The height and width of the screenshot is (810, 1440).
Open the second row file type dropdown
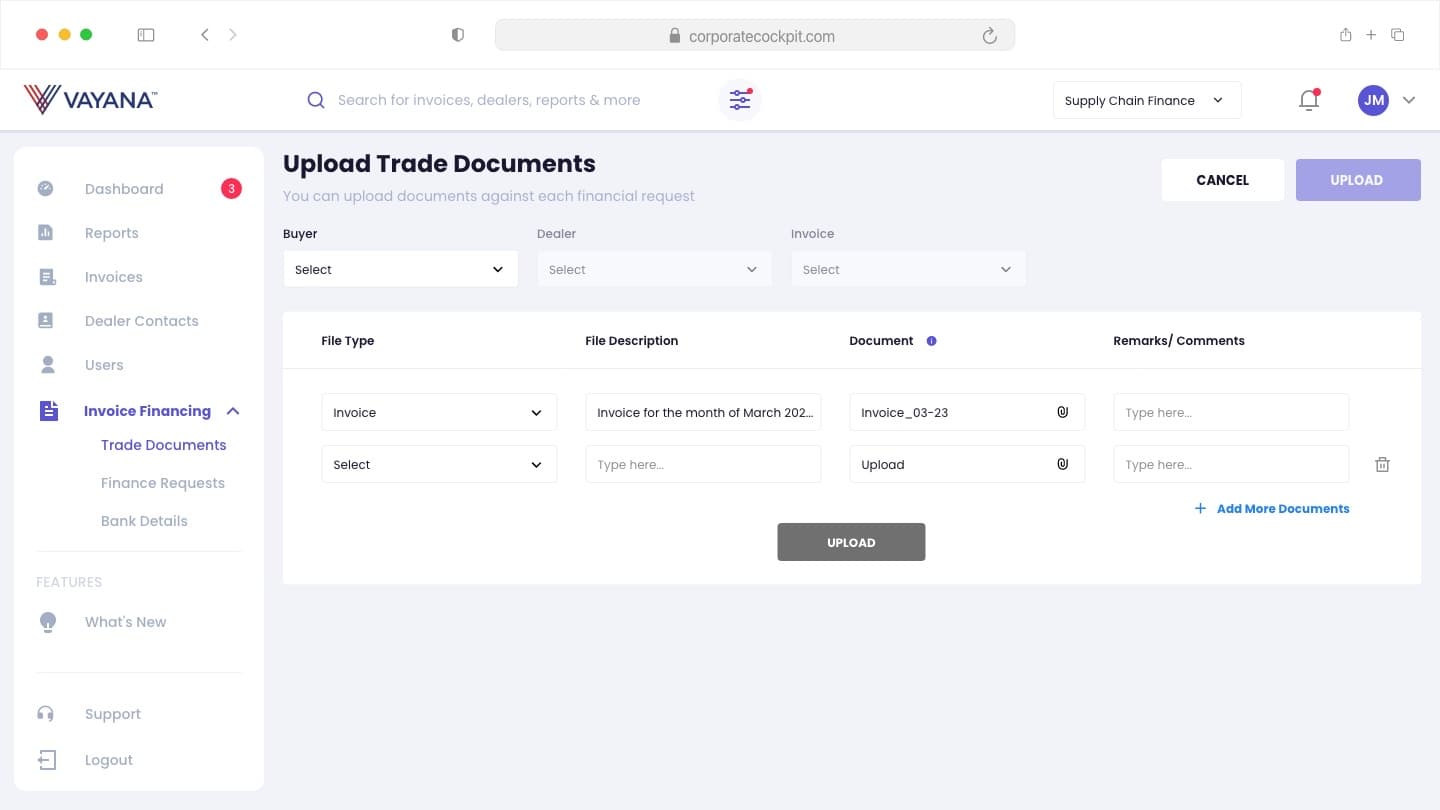[439, 464]
